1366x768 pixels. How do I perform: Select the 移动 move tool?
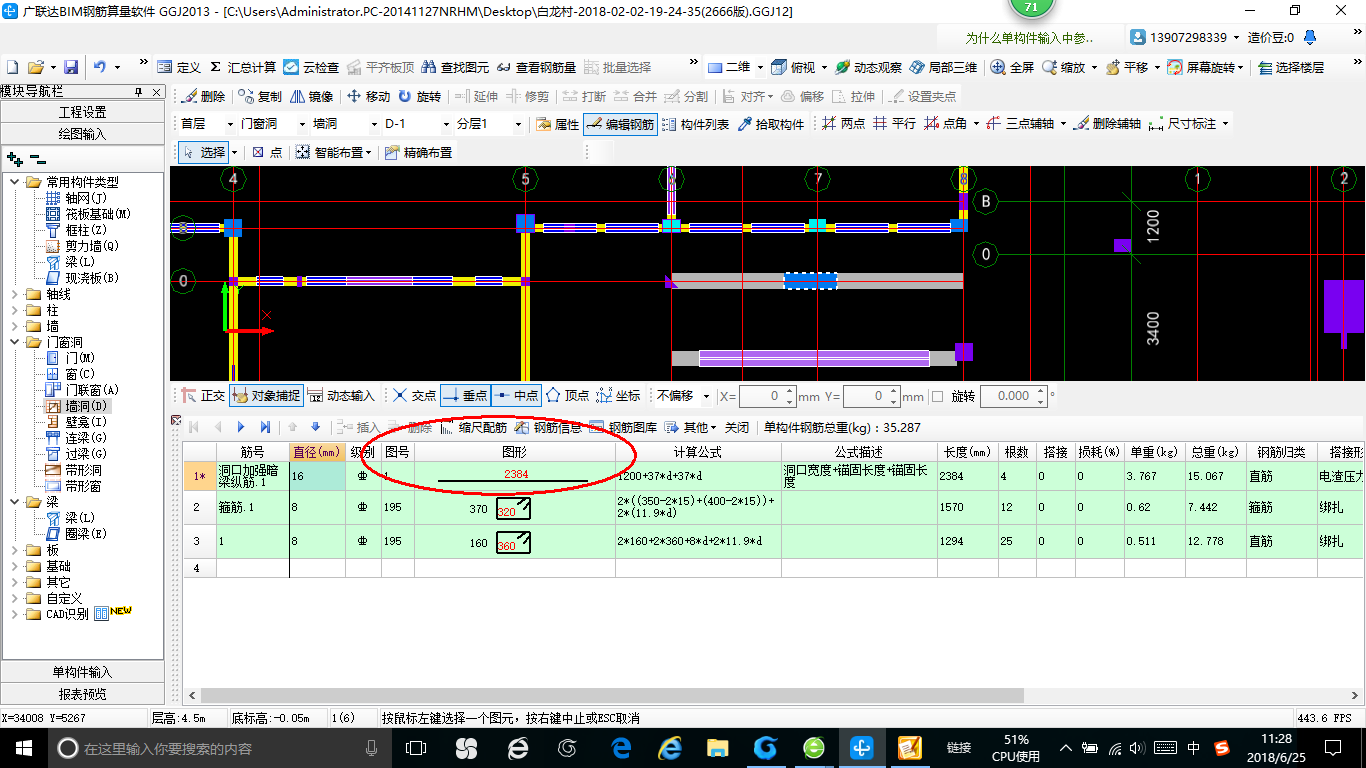[x=368, y=97]
